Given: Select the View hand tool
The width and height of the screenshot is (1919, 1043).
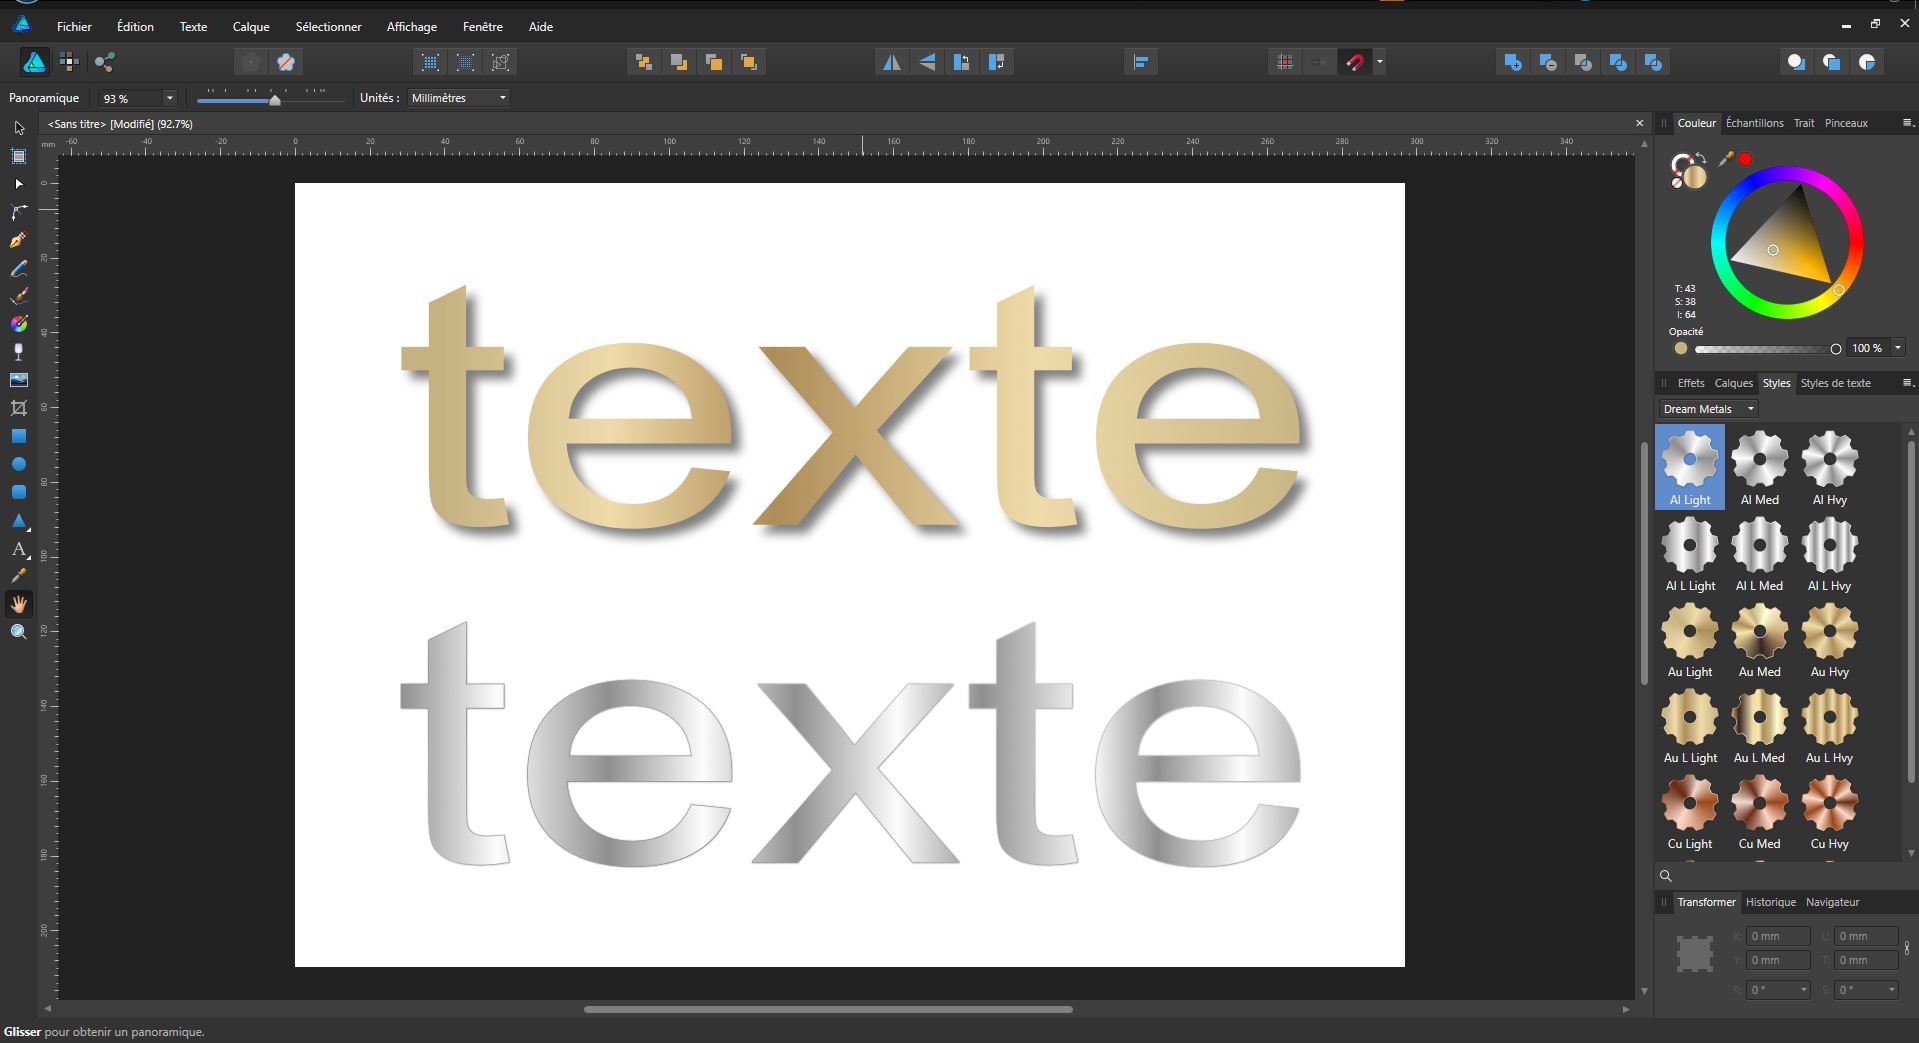Looking at the screenshot, I should click(x=19, y=604).
